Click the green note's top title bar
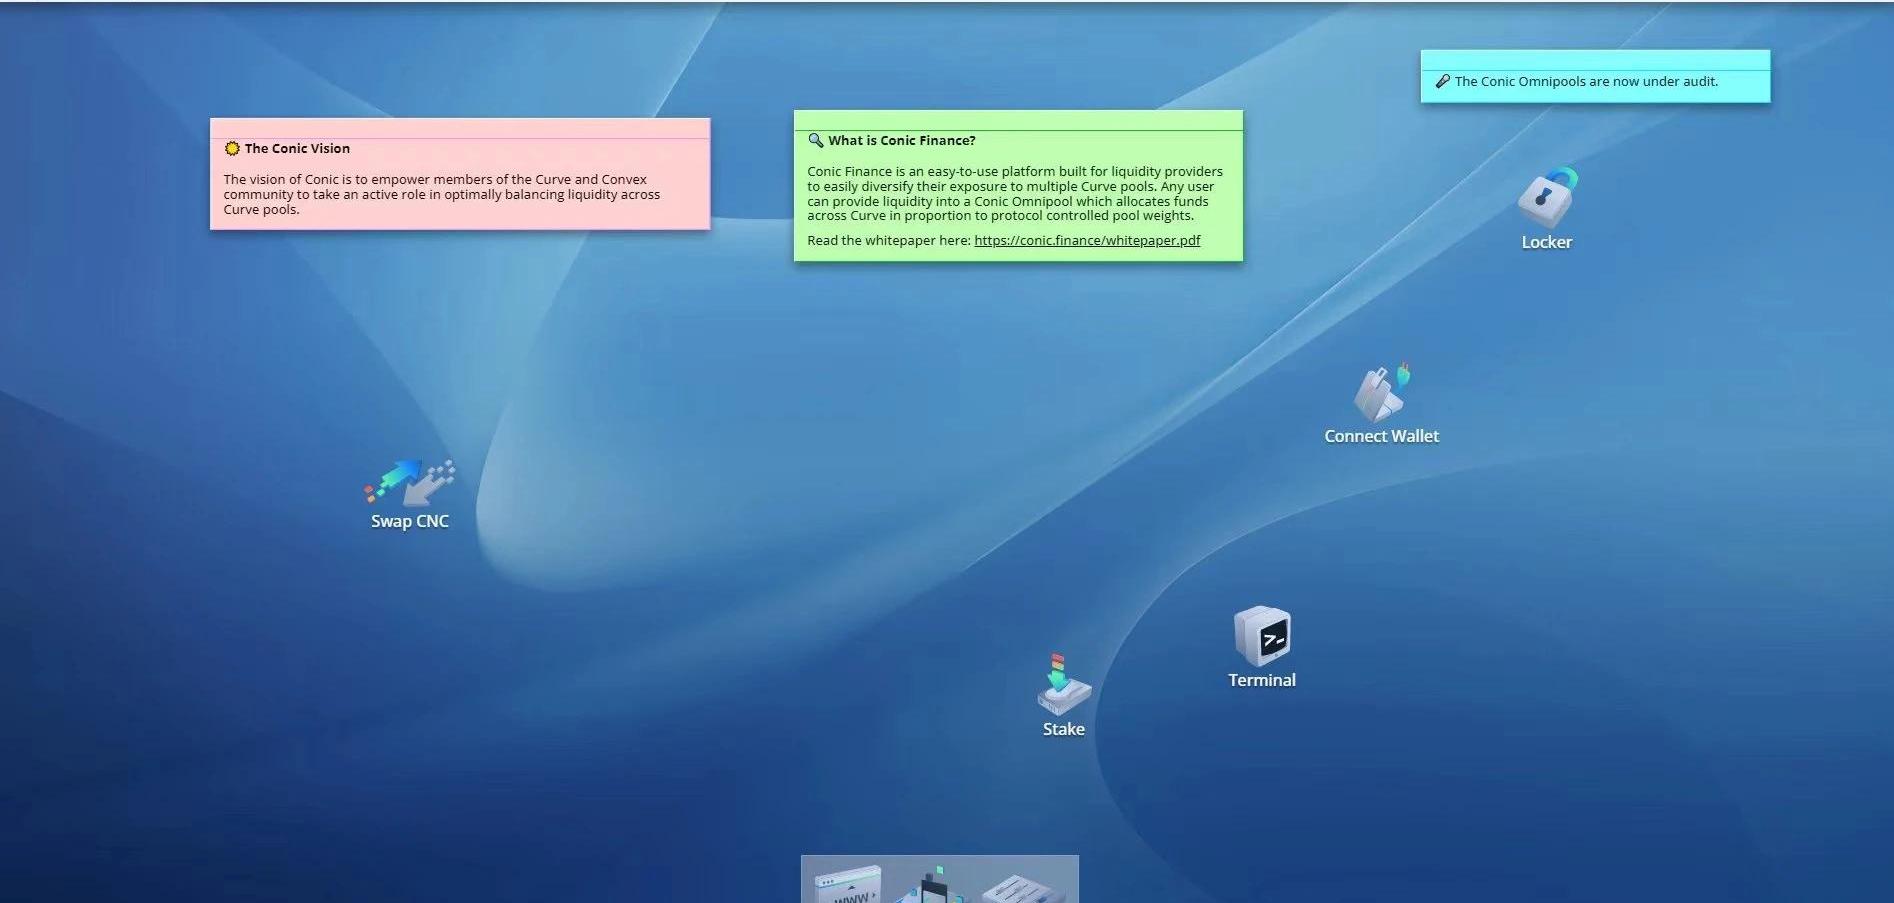 coord(1018,120)
